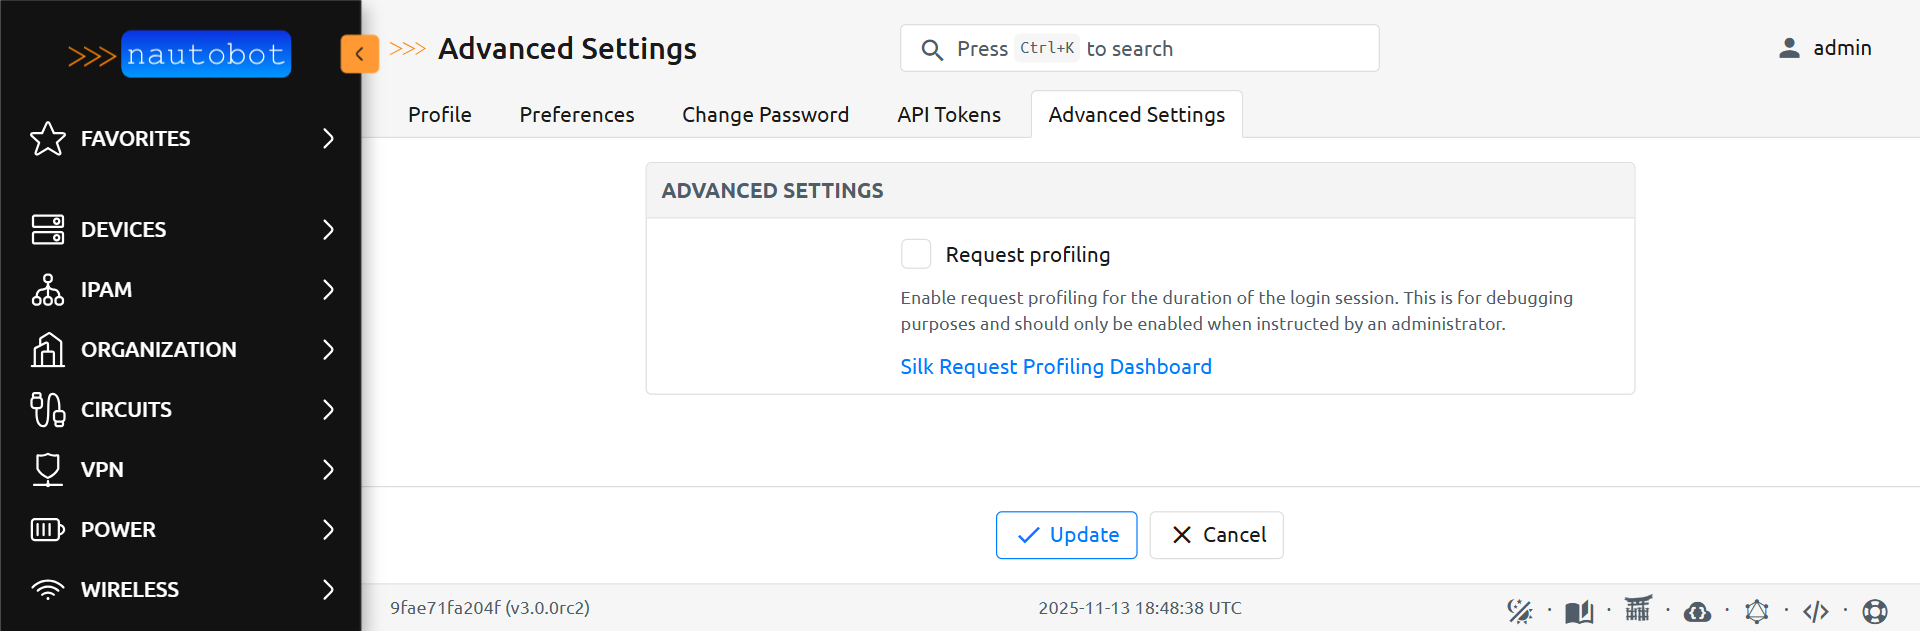Click the torii gate icon in footer

tap(1638, 608)
